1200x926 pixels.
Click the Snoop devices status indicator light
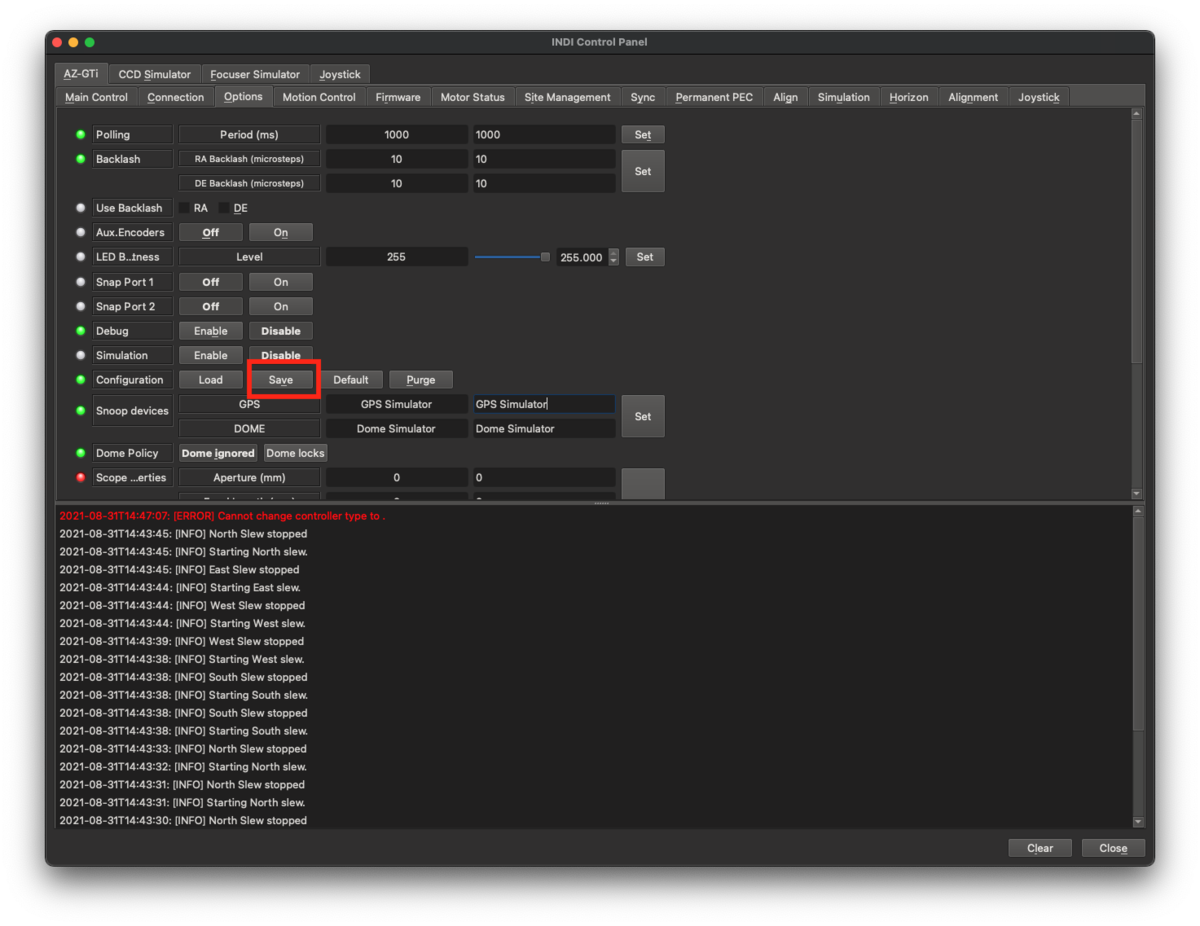click(81, 411)
